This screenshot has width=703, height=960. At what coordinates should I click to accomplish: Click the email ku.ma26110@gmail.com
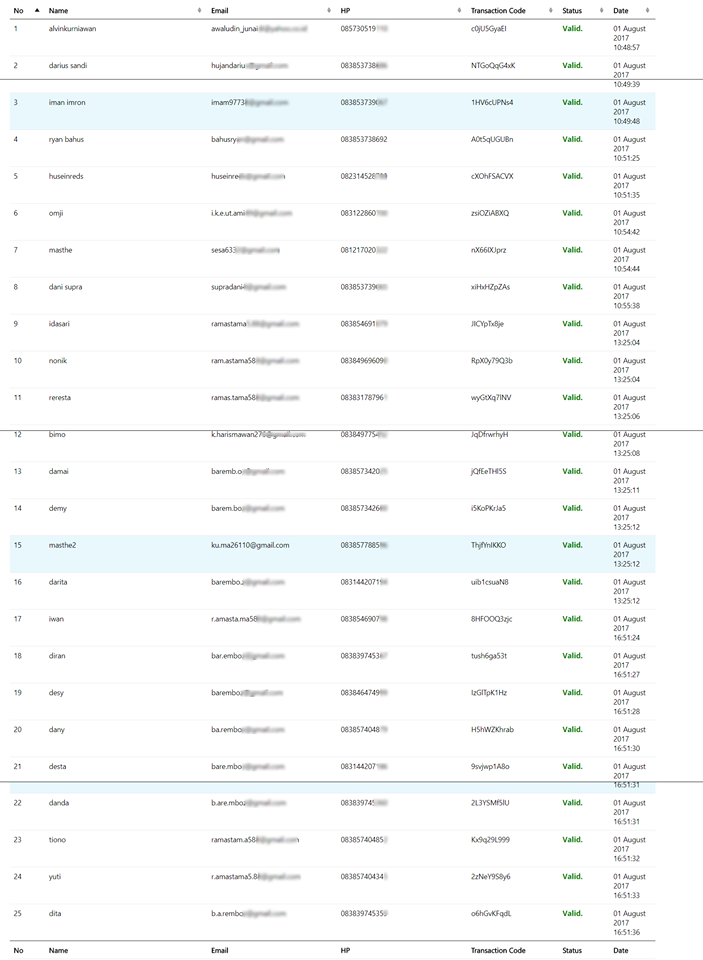click(250, 545)
